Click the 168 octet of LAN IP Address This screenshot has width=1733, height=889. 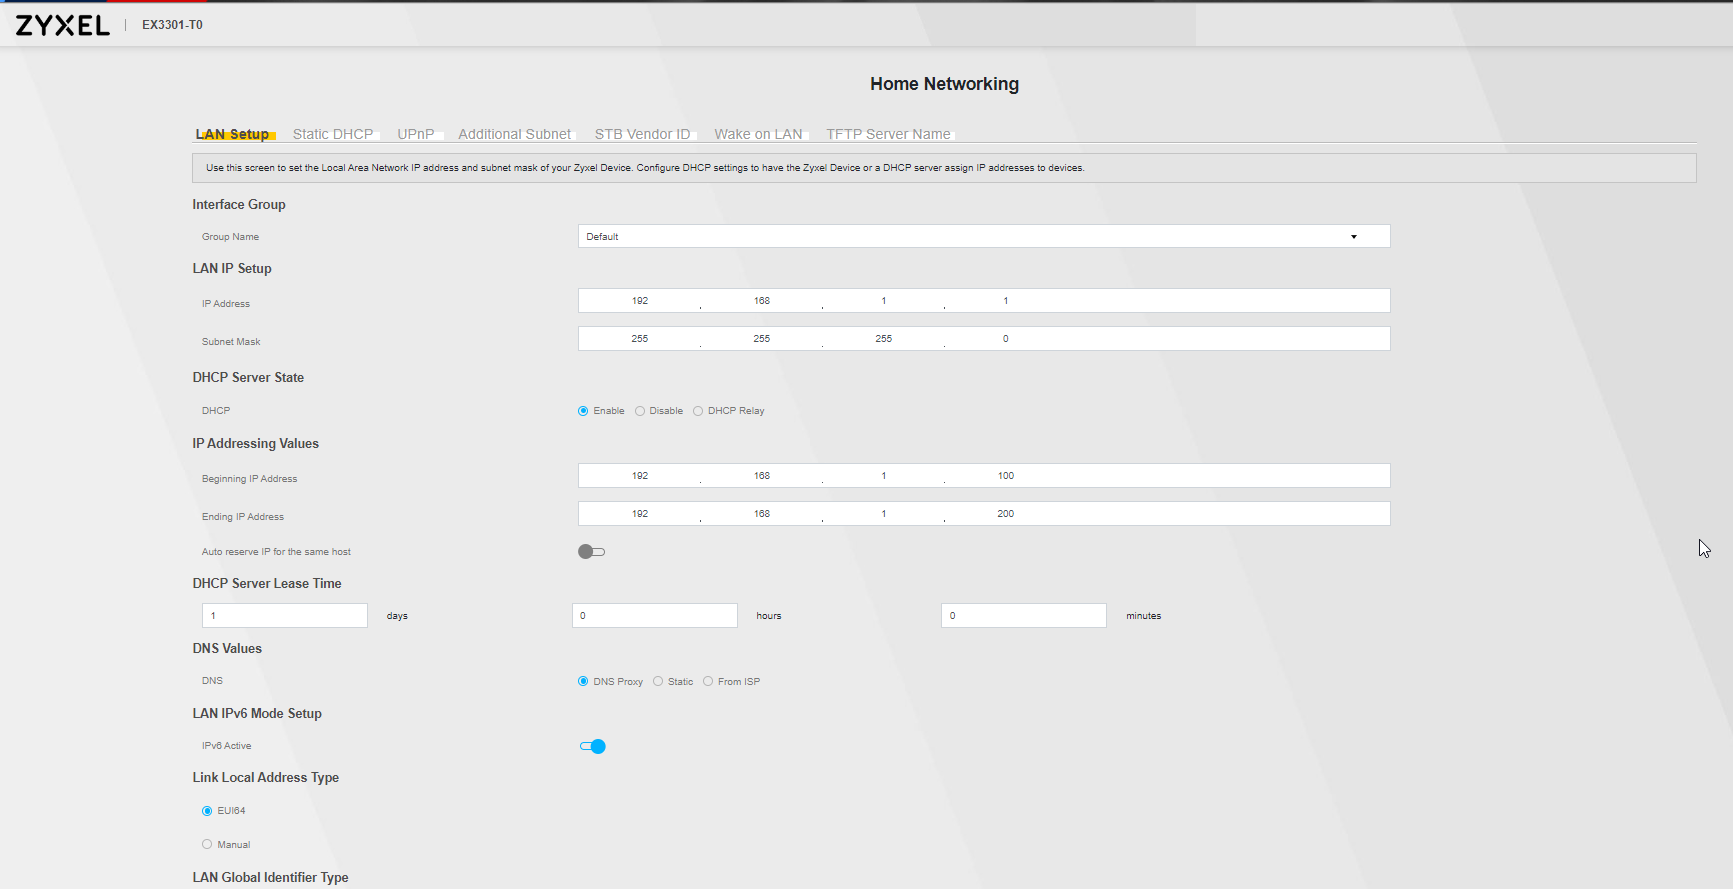(762, 301)
